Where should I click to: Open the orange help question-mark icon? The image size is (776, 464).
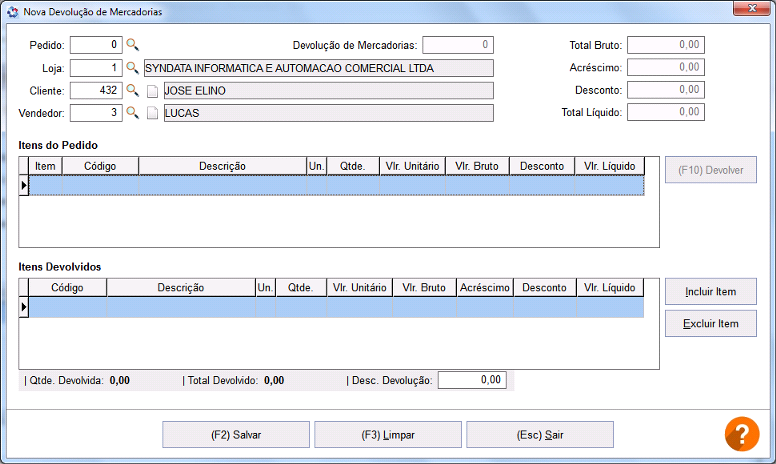pos(742,434)
